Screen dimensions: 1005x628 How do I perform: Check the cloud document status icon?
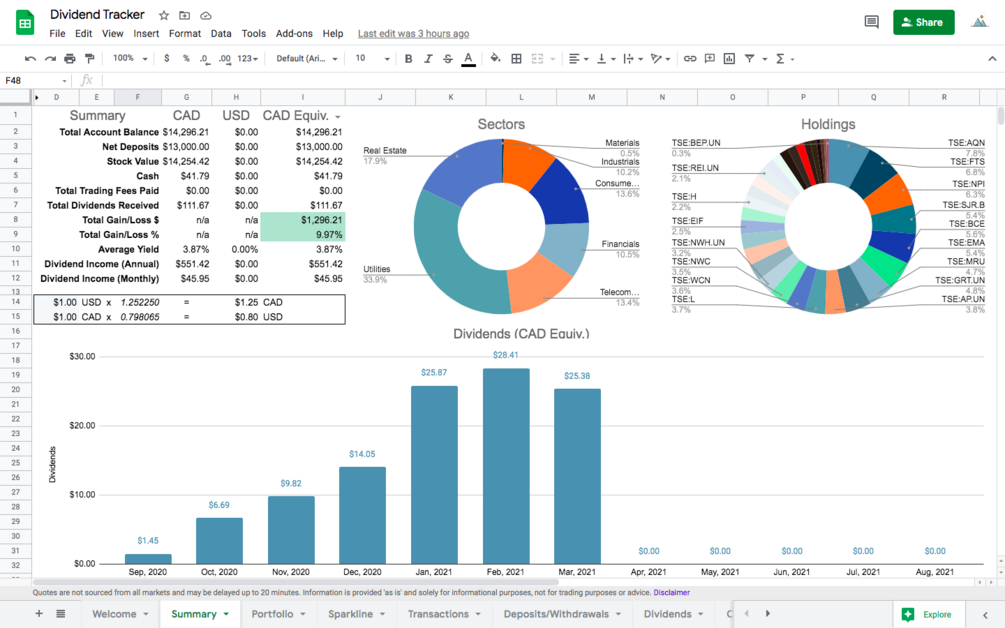(206, 15)
